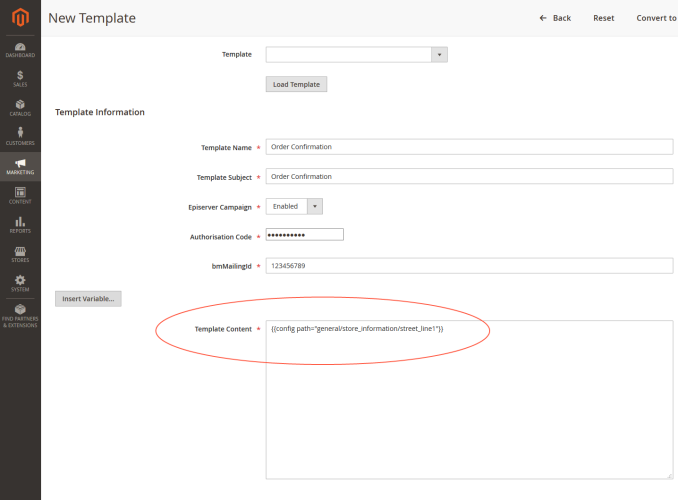
Task: Open the Content sidebar icon
Action: click(20, 194)
